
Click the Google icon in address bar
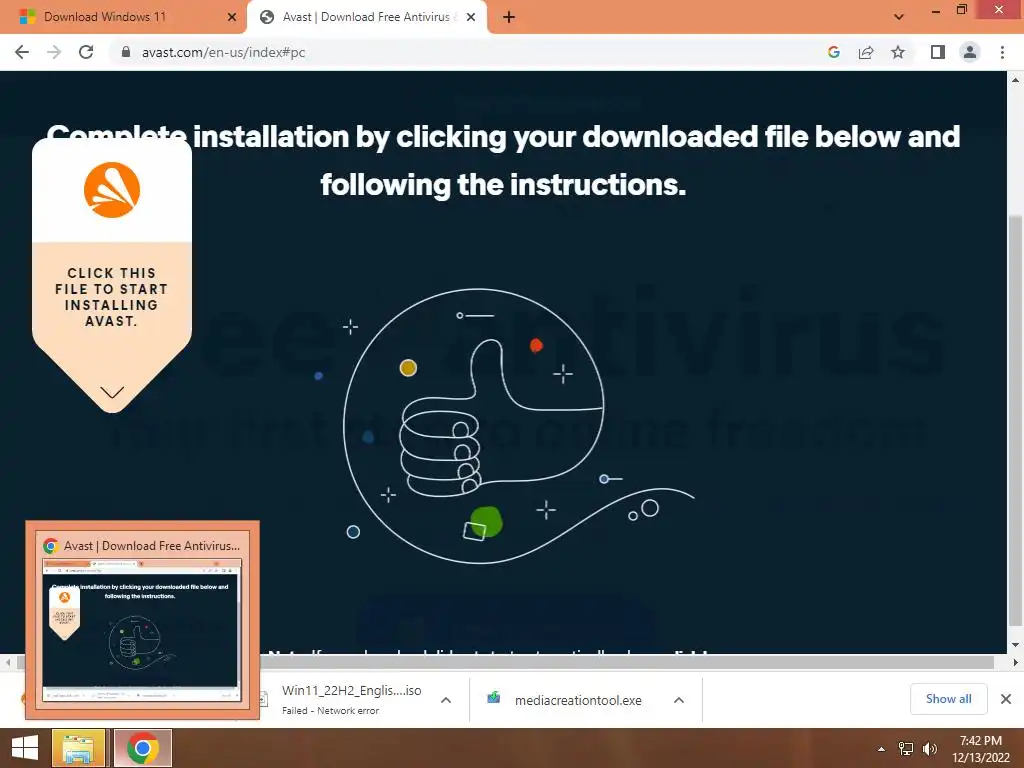[833, 52]
